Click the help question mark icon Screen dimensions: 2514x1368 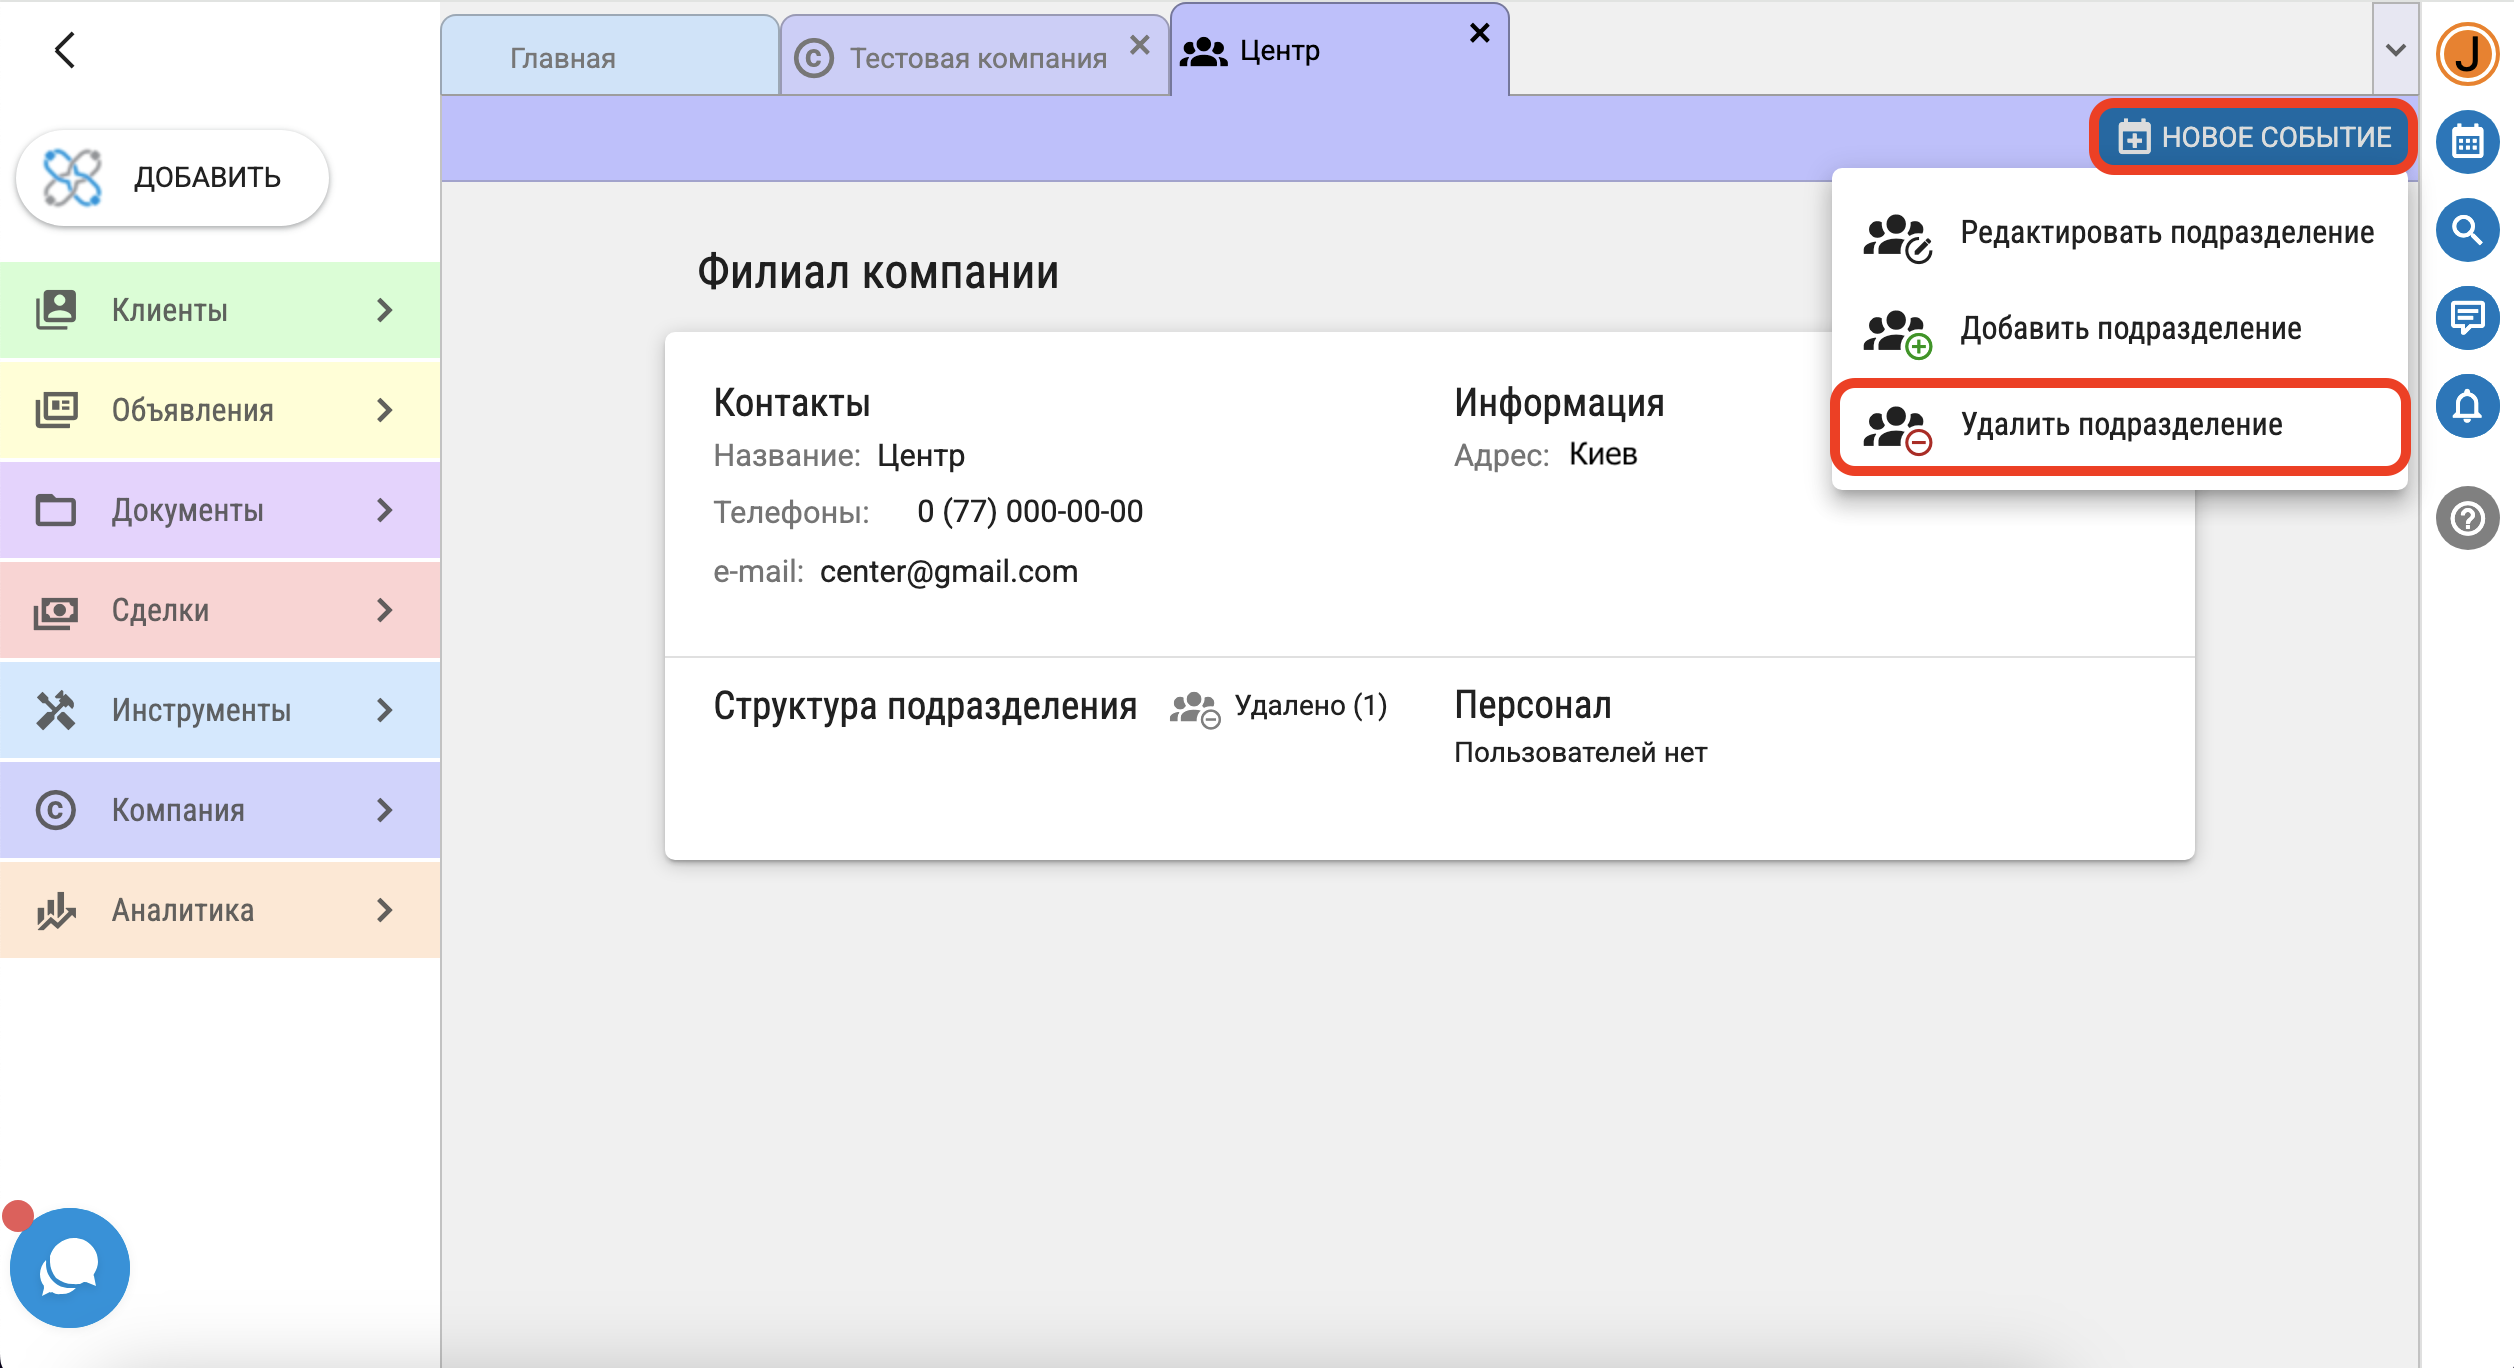[2467, 518]
